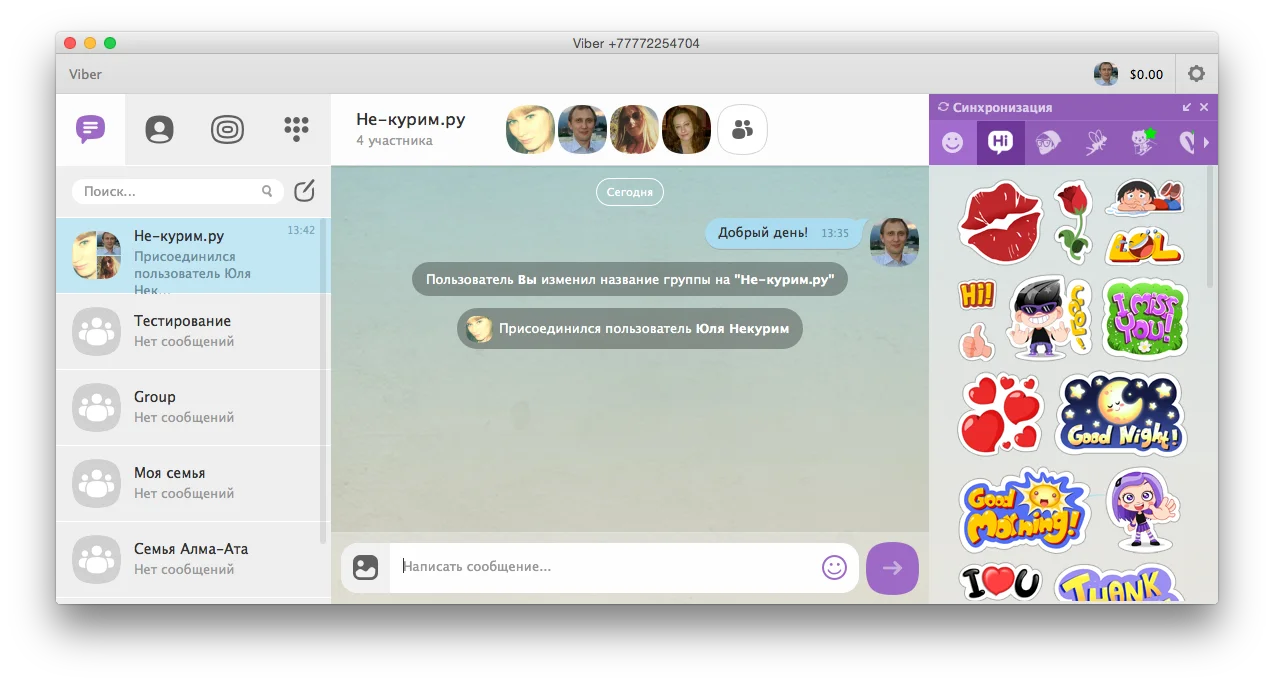The height and width of the screenshot is (684, 1274).
Task: Click the group renamed system message
Action: tap(630, 280)
